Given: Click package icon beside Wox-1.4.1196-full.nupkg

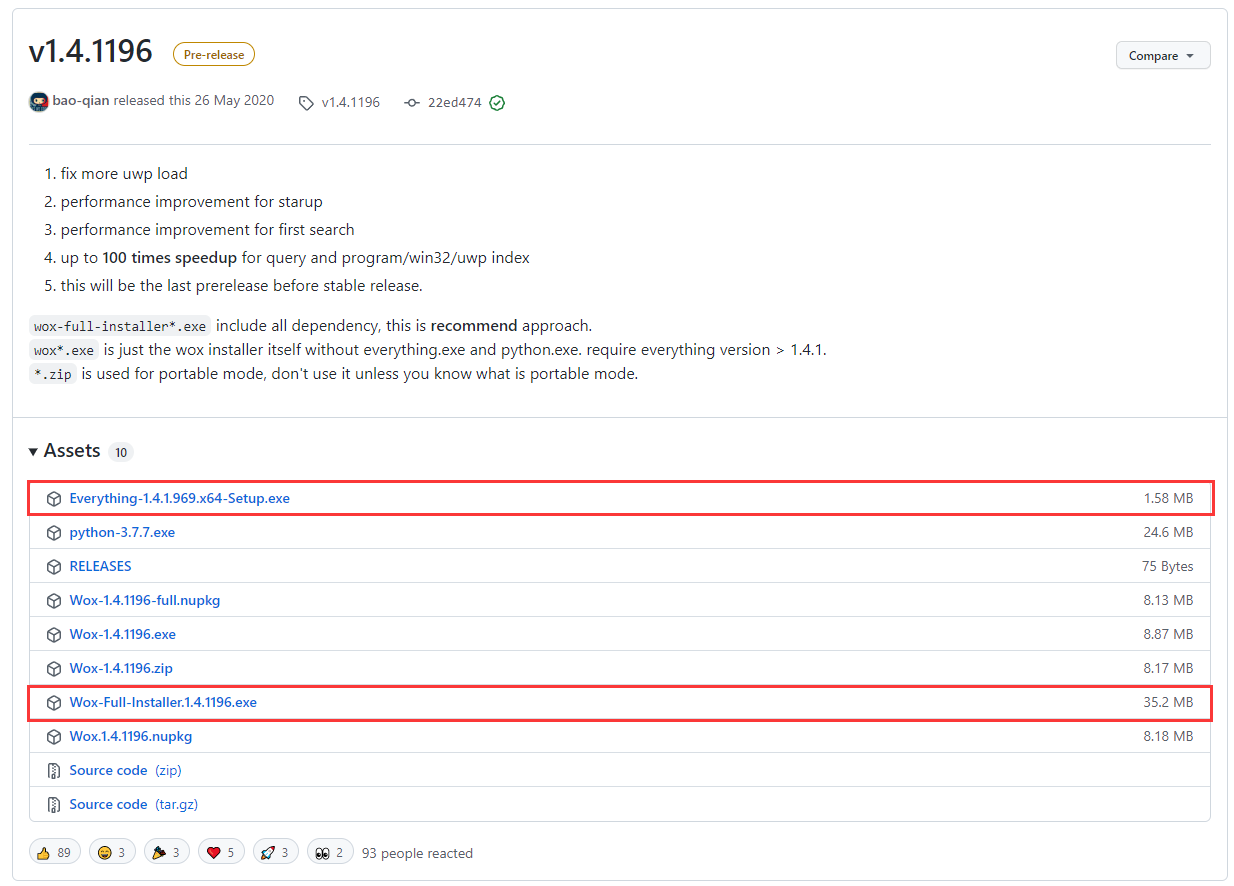Looking at the screenshot, I should coord(54,600).
